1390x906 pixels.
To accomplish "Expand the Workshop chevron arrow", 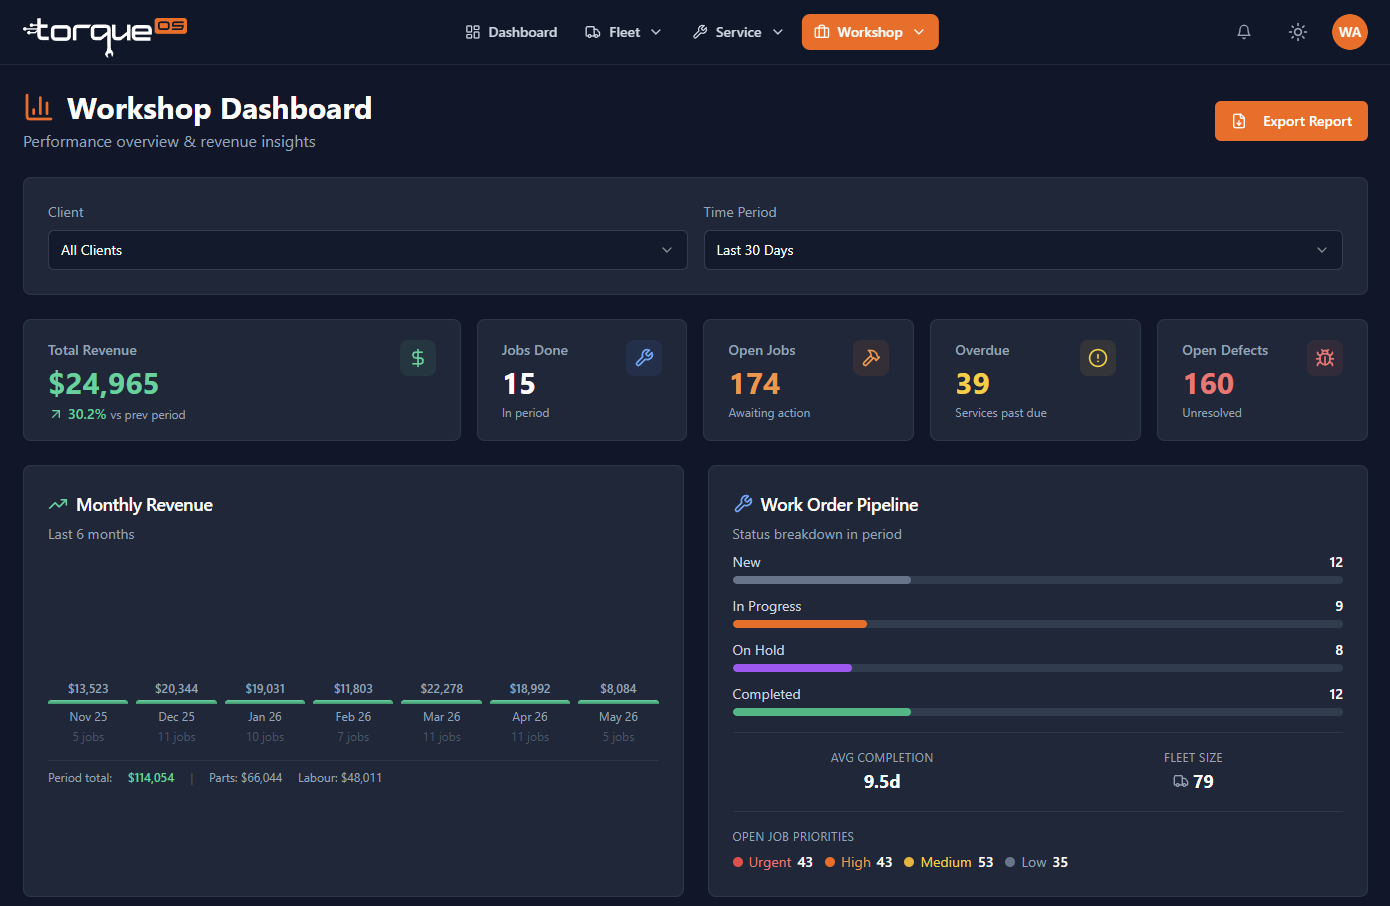I will (x=919, y=32).
